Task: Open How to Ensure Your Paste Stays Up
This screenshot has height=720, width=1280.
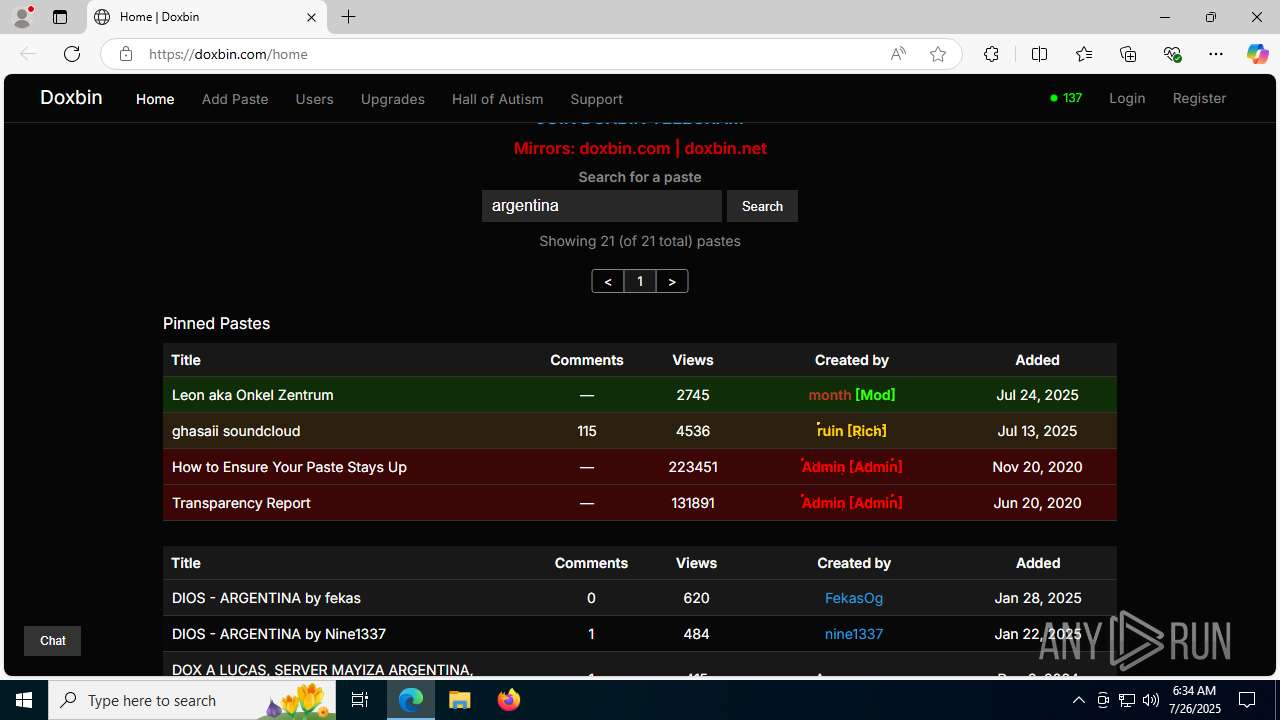Action: [289, 467]
